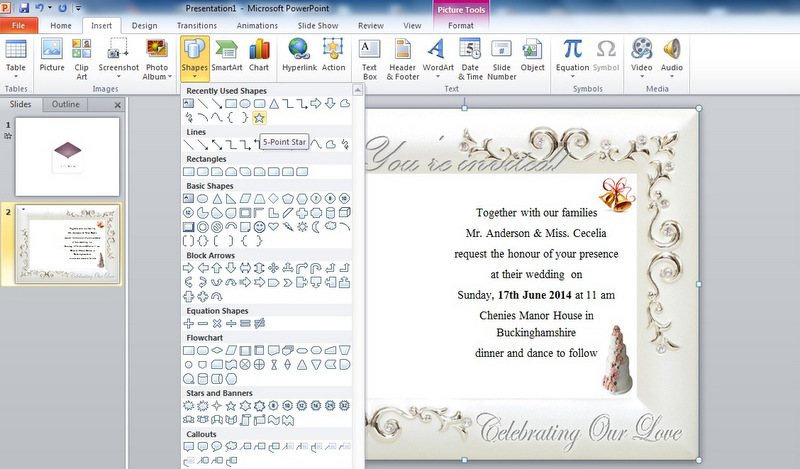Expand the Screenshot dropdown arrow
Screen dimensions: 800x469
tap(118, 77)
